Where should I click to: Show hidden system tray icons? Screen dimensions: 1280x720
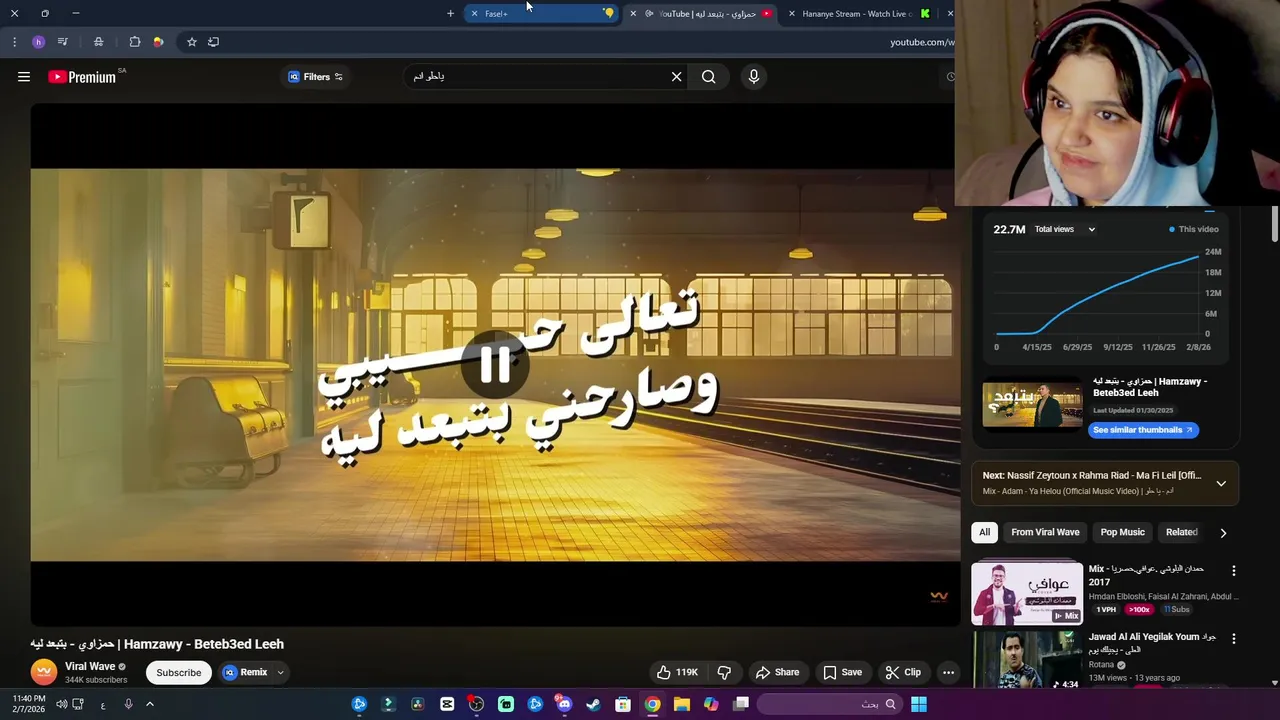(150, 705)
